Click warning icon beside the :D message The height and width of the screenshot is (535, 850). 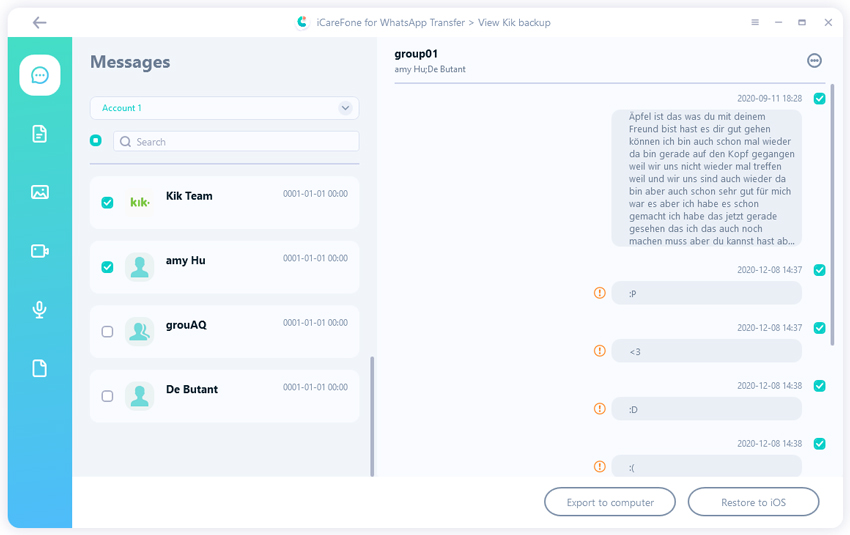[600, 409]
